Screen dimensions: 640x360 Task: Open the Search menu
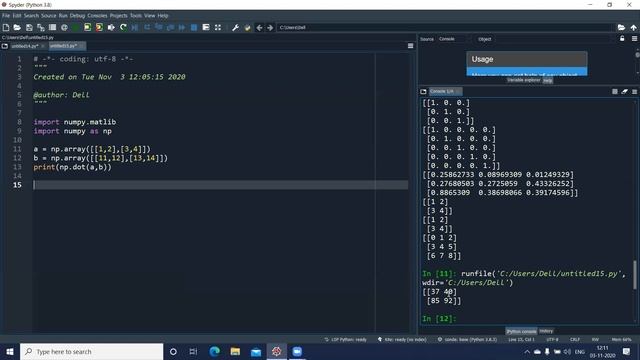(31, 16)
